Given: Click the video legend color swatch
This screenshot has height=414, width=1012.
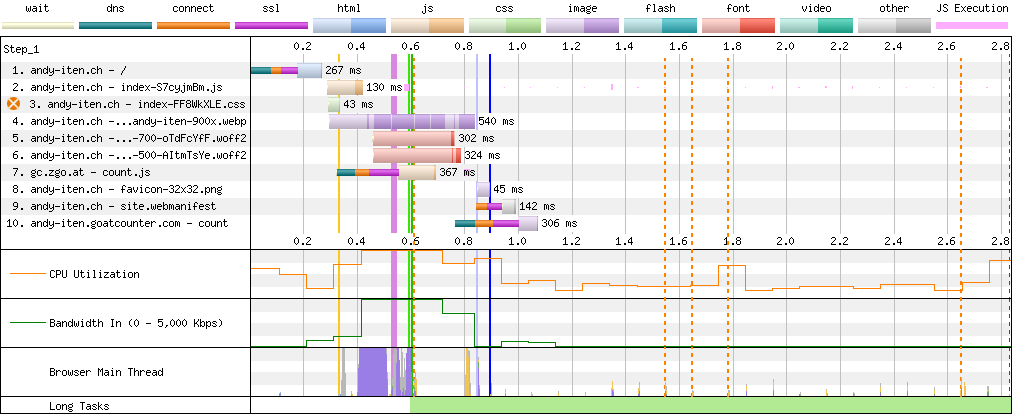Looking at the screenshot, I should (816, 25).
